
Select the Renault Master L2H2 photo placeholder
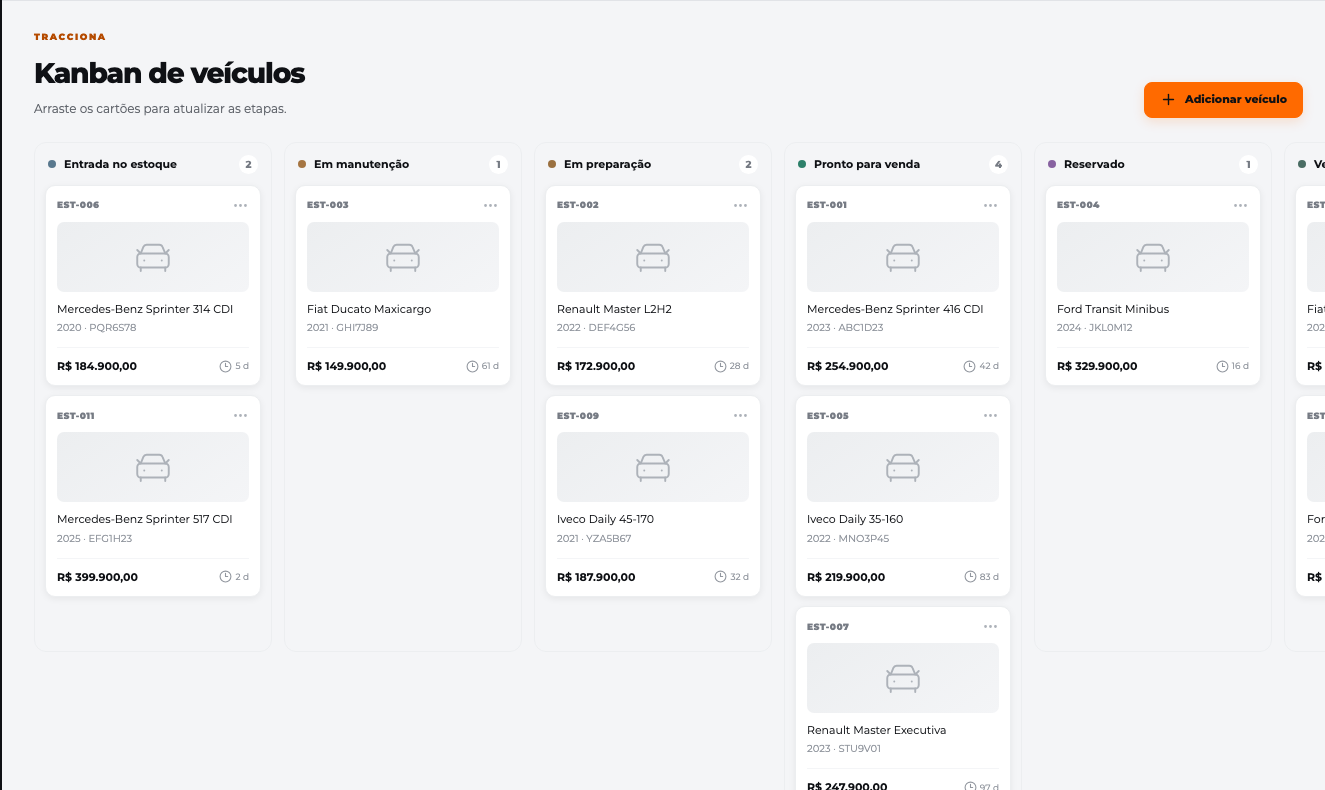coord(653,257)
